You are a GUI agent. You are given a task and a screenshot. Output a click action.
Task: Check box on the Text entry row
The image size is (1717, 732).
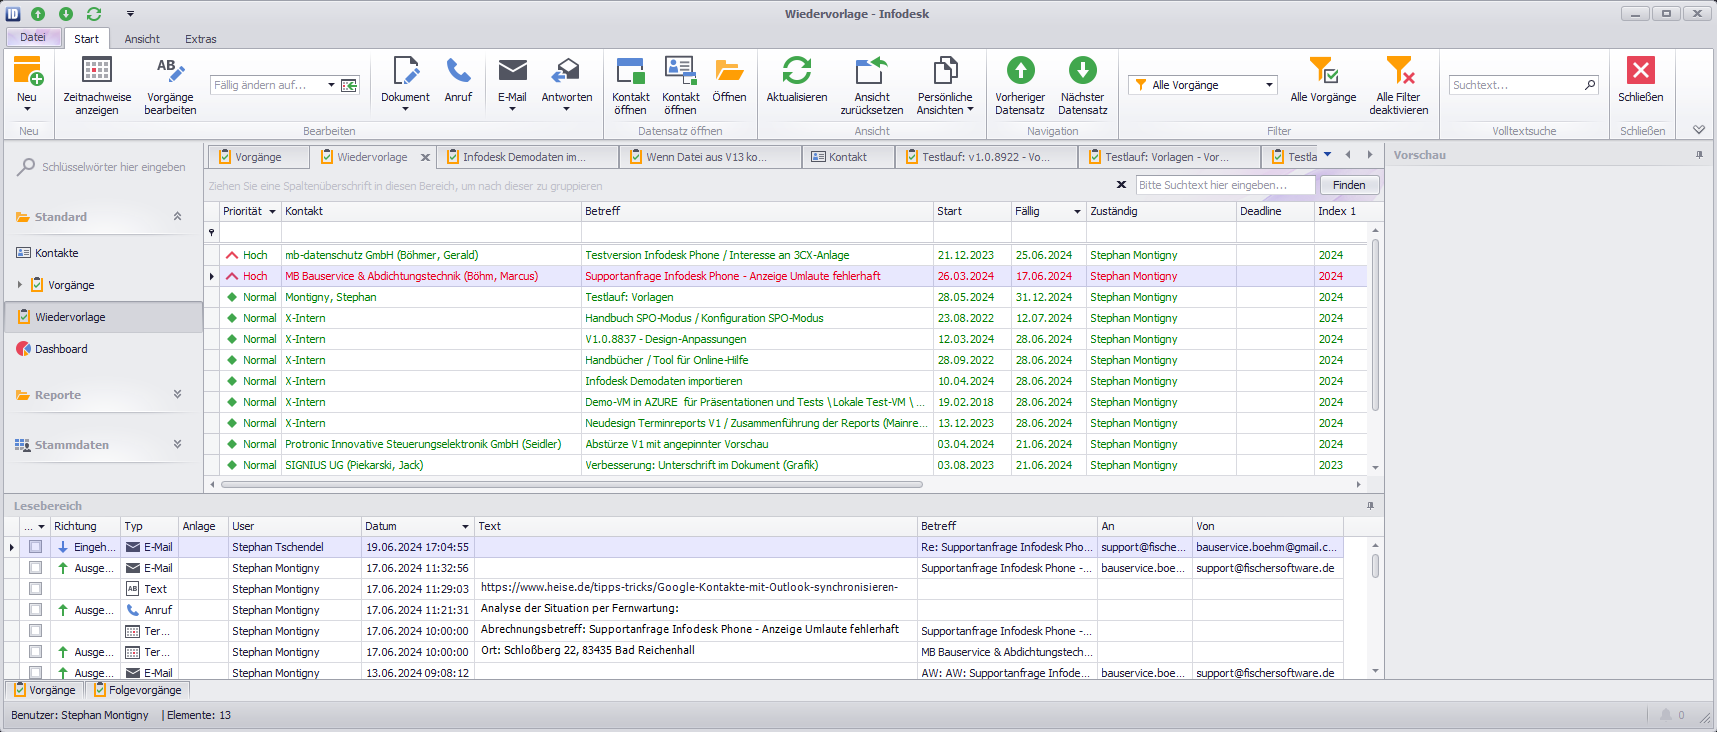tap(36, 589)
